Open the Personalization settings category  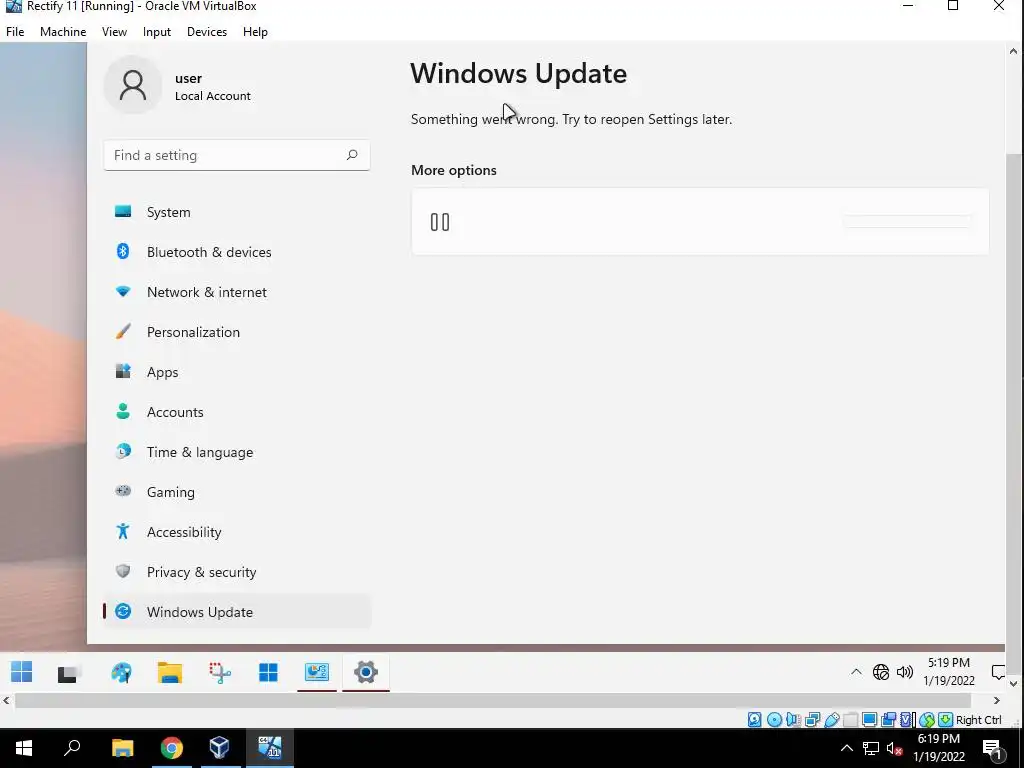coord(237,332)
